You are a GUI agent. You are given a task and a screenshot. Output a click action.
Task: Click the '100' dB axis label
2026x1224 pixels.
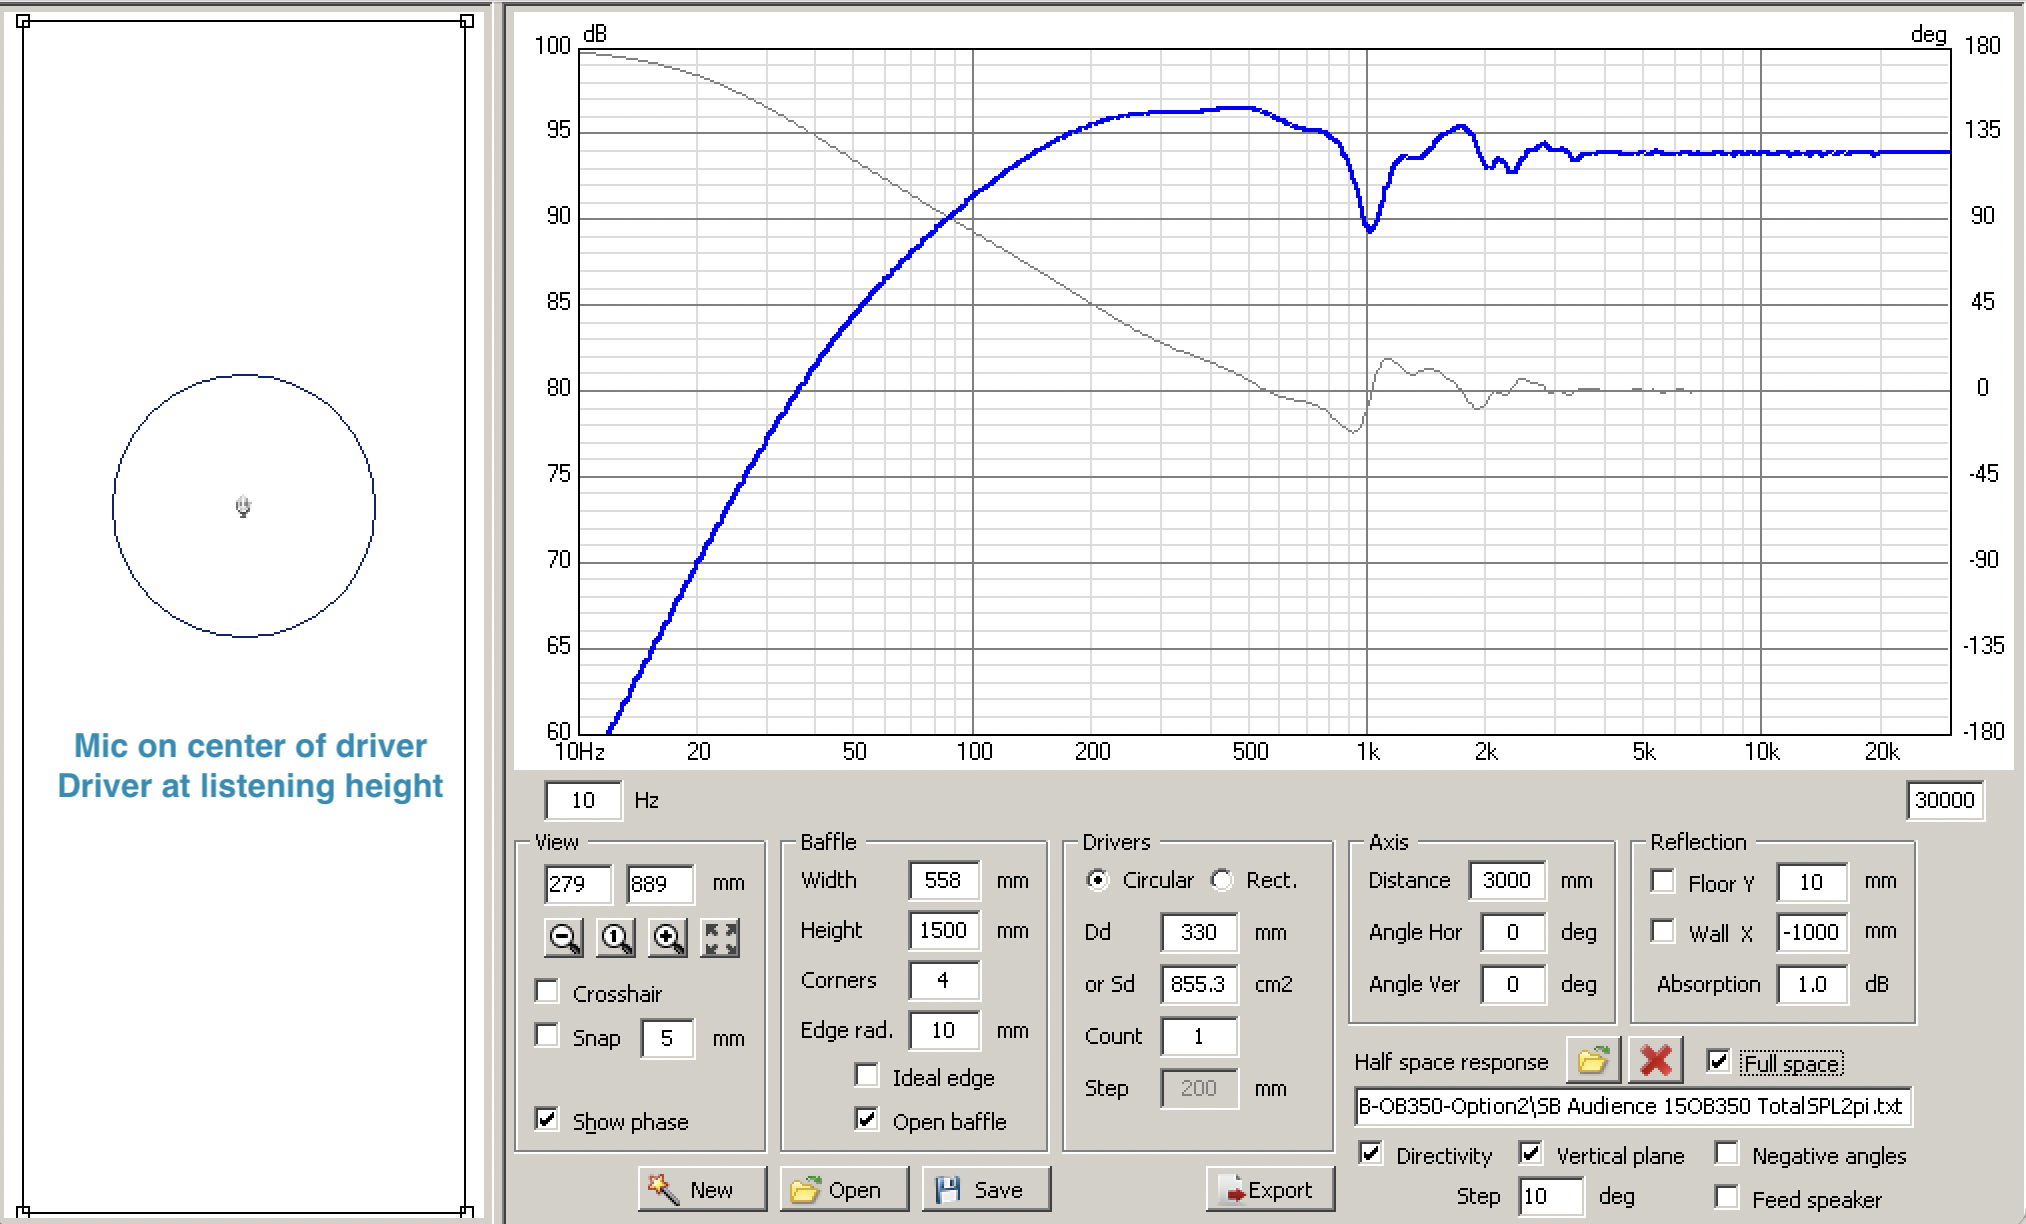point(552,46)
